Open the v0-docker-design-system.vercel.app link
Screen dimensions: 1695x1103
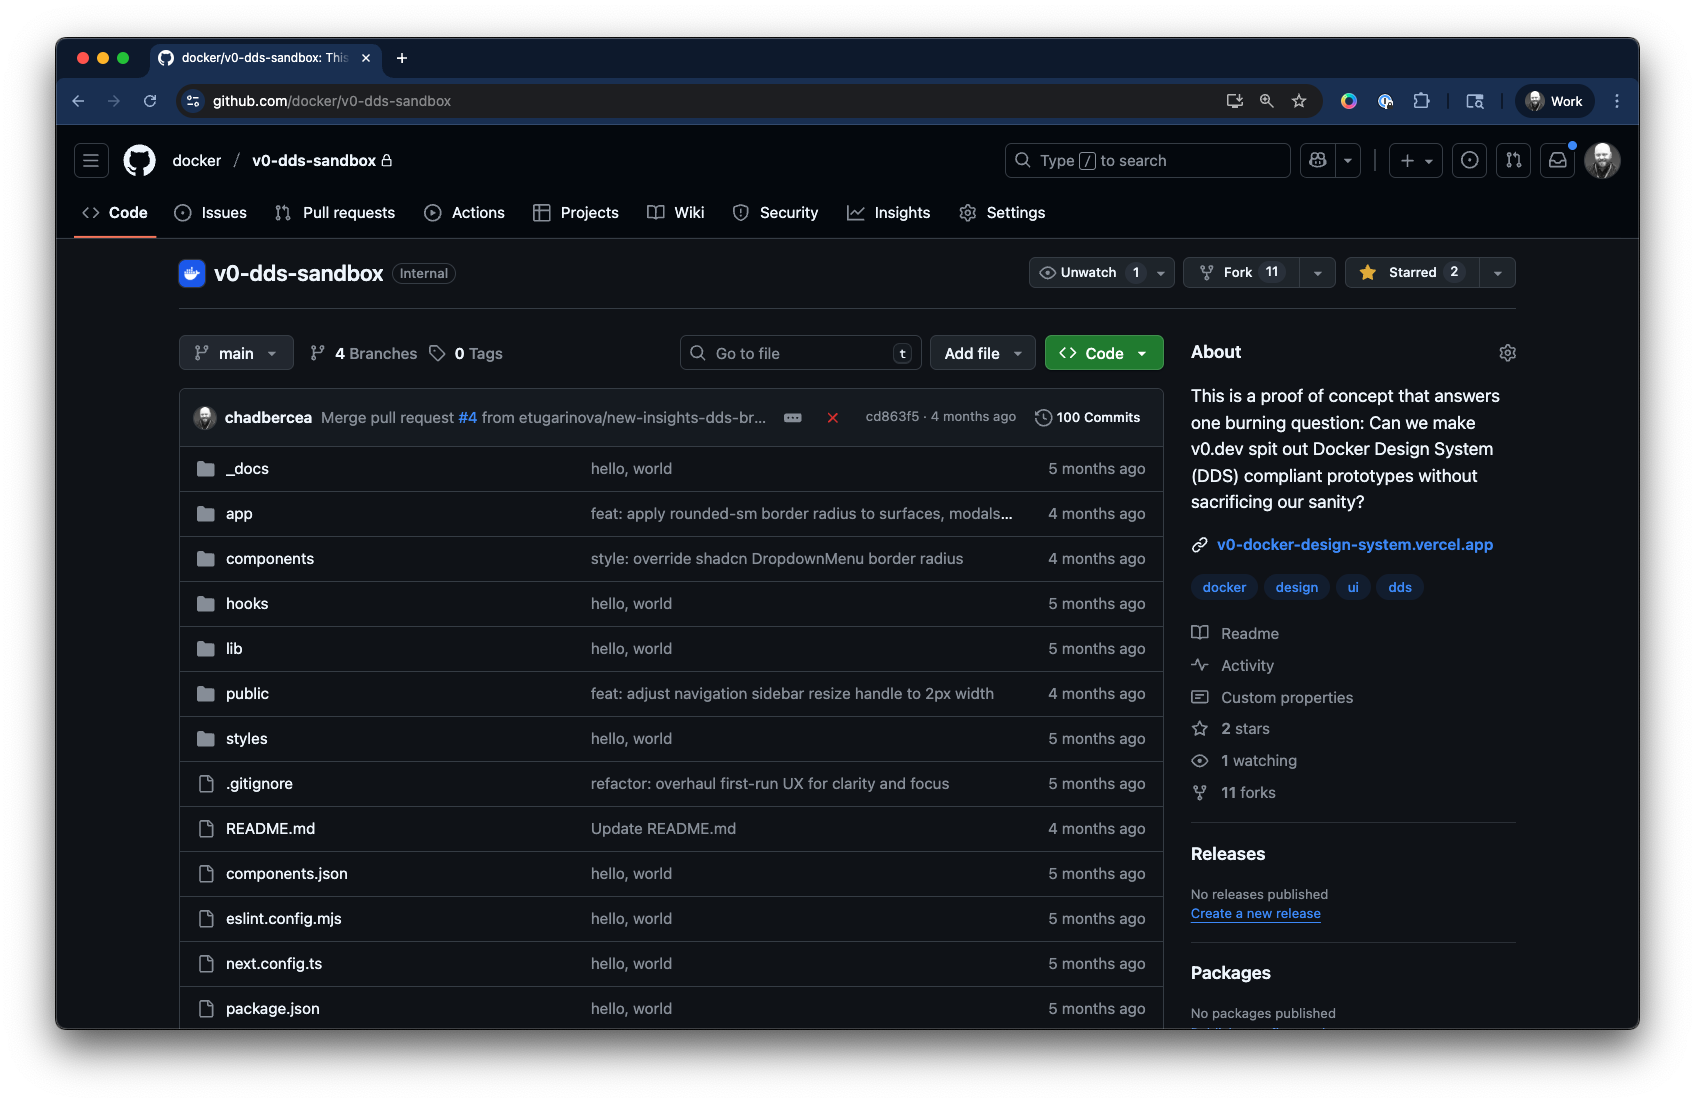point(1355,544)
